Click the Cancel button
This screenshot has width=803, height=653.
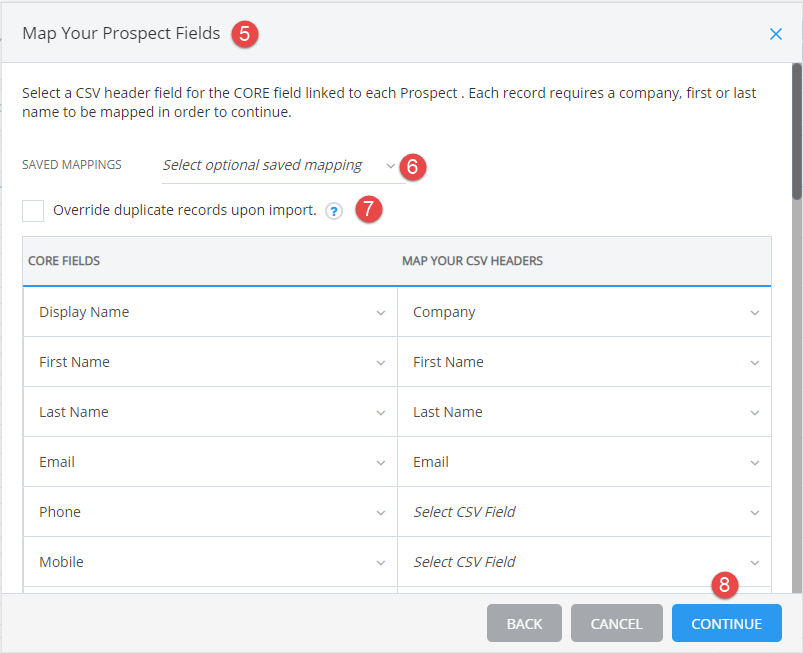pyautogui.click(x=617, y=623)
